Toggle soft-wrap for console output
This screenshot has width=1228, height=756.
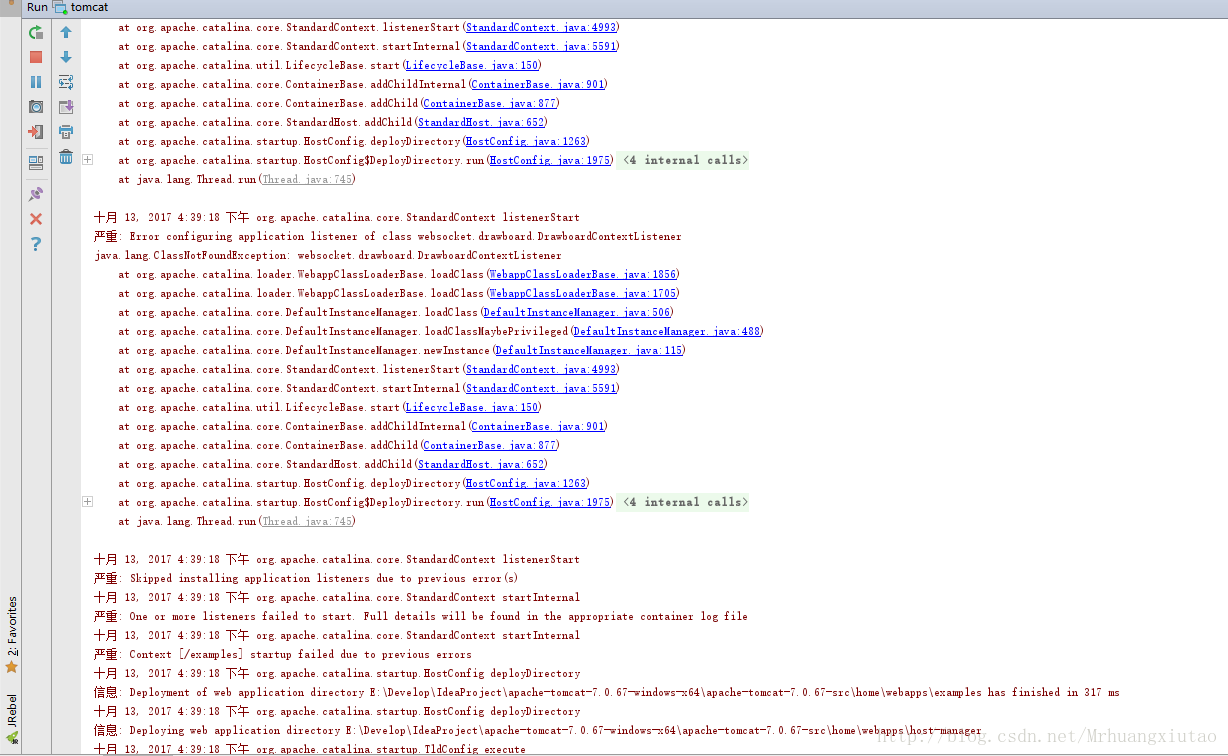[66, 83]
